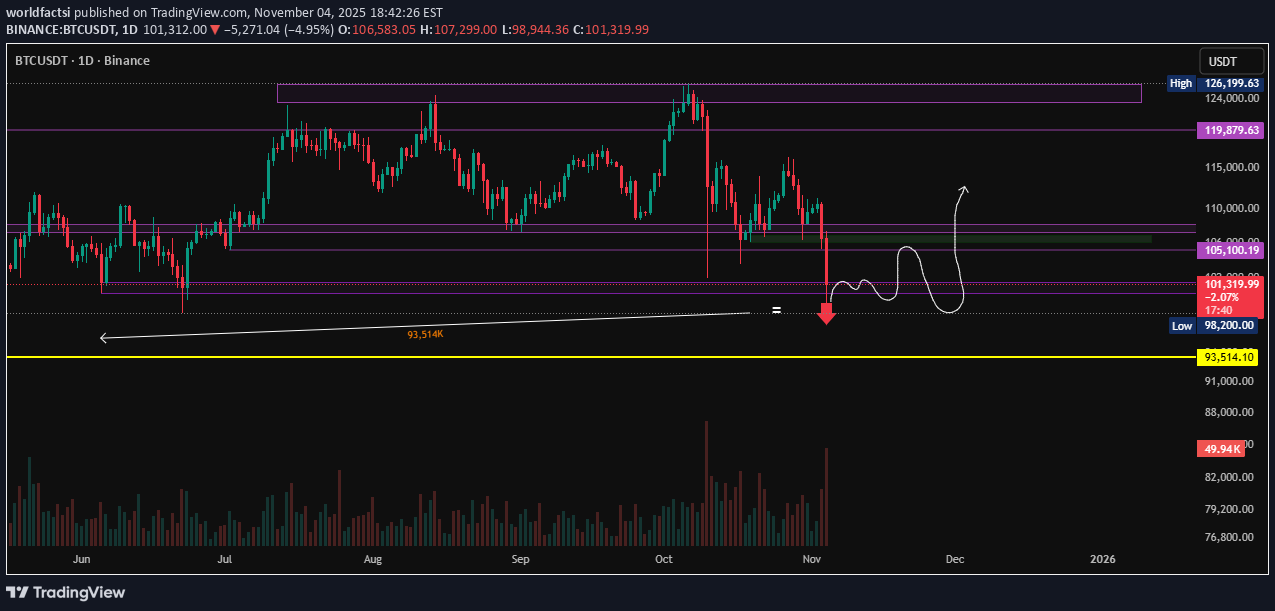Open the USDT currency selector
The height and width of the screenshot is (611, 1275).
click(1230, 61)
